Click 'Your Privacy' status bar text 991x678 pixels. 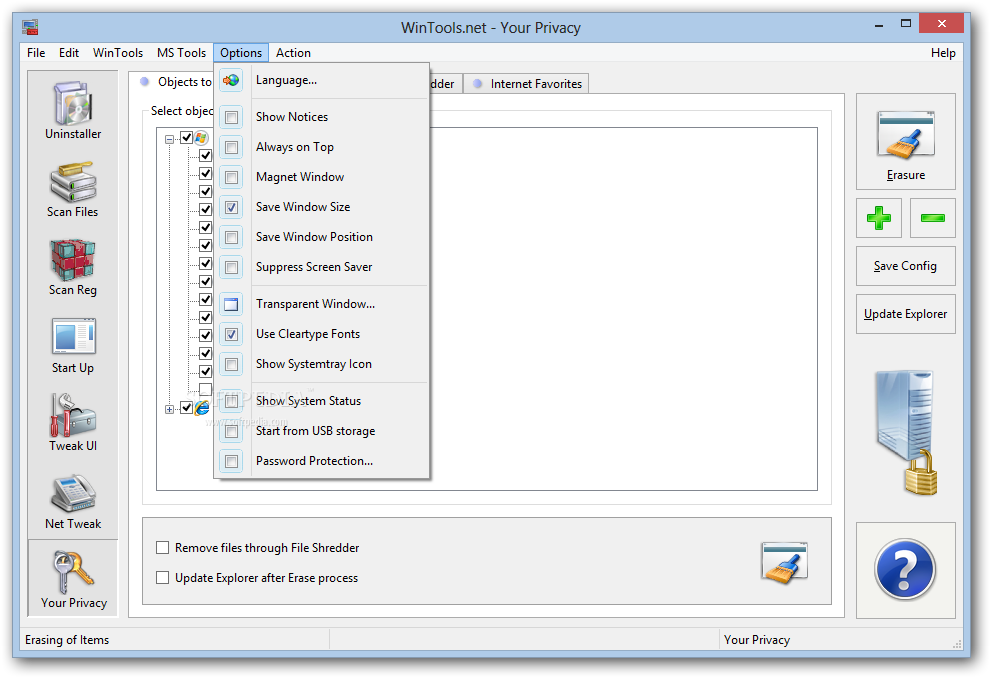coord(757,639)
